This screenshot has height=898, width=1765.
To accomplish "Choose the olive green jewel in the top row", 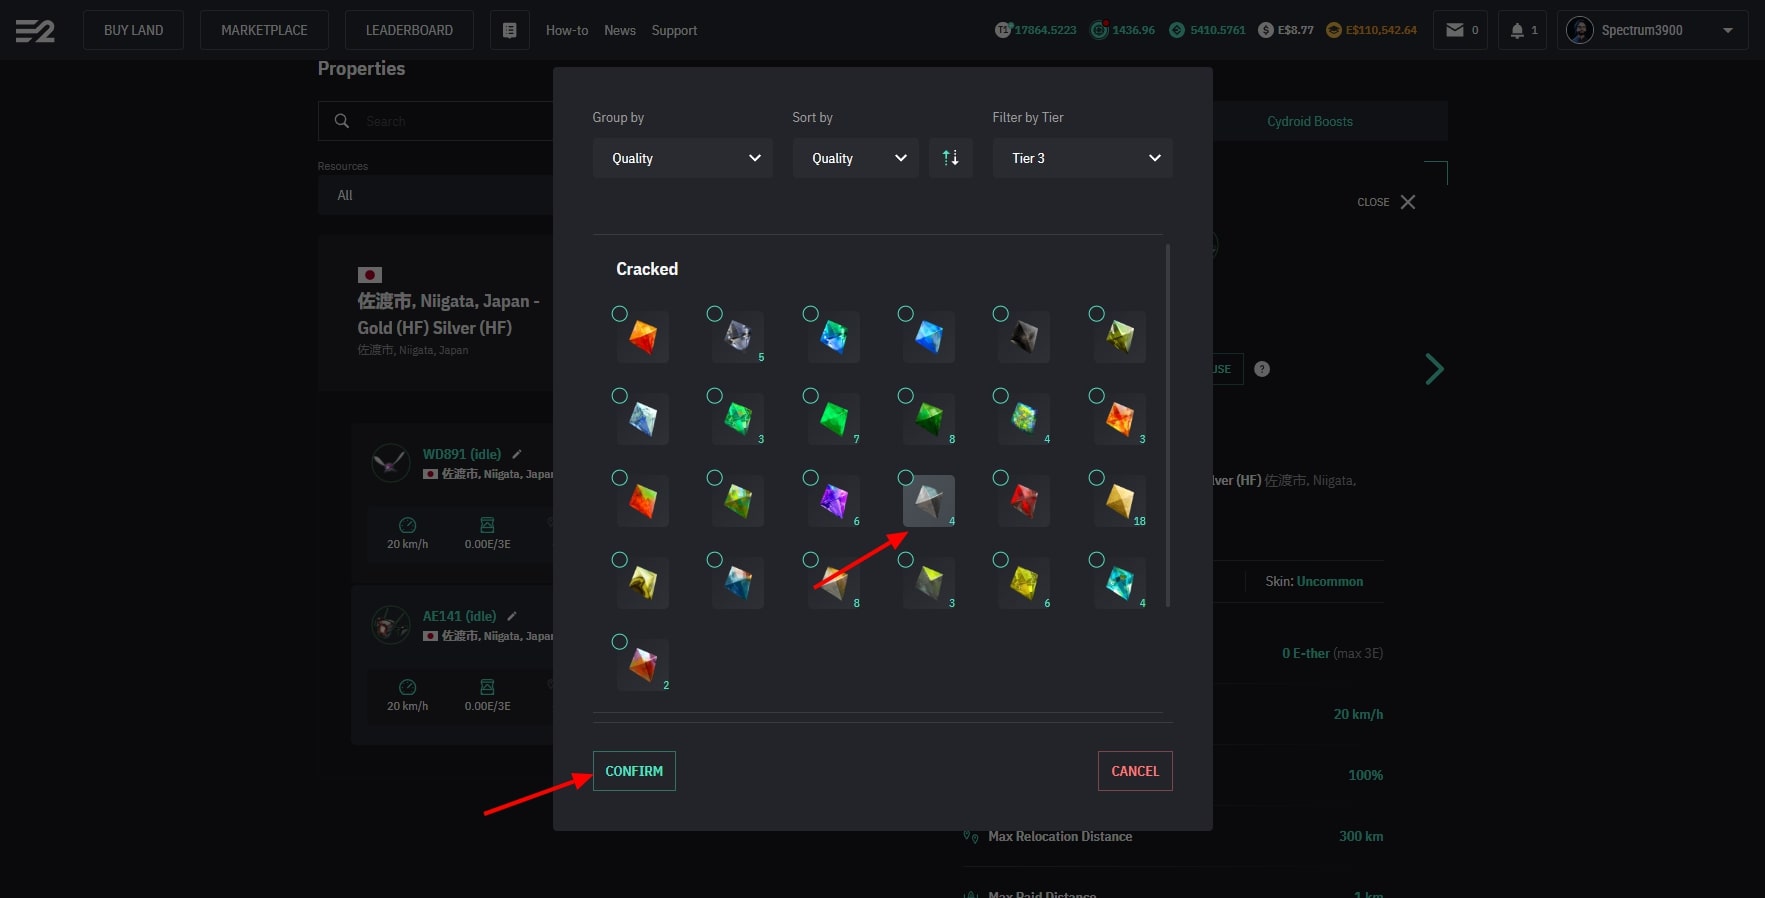I will [1120, 337].
